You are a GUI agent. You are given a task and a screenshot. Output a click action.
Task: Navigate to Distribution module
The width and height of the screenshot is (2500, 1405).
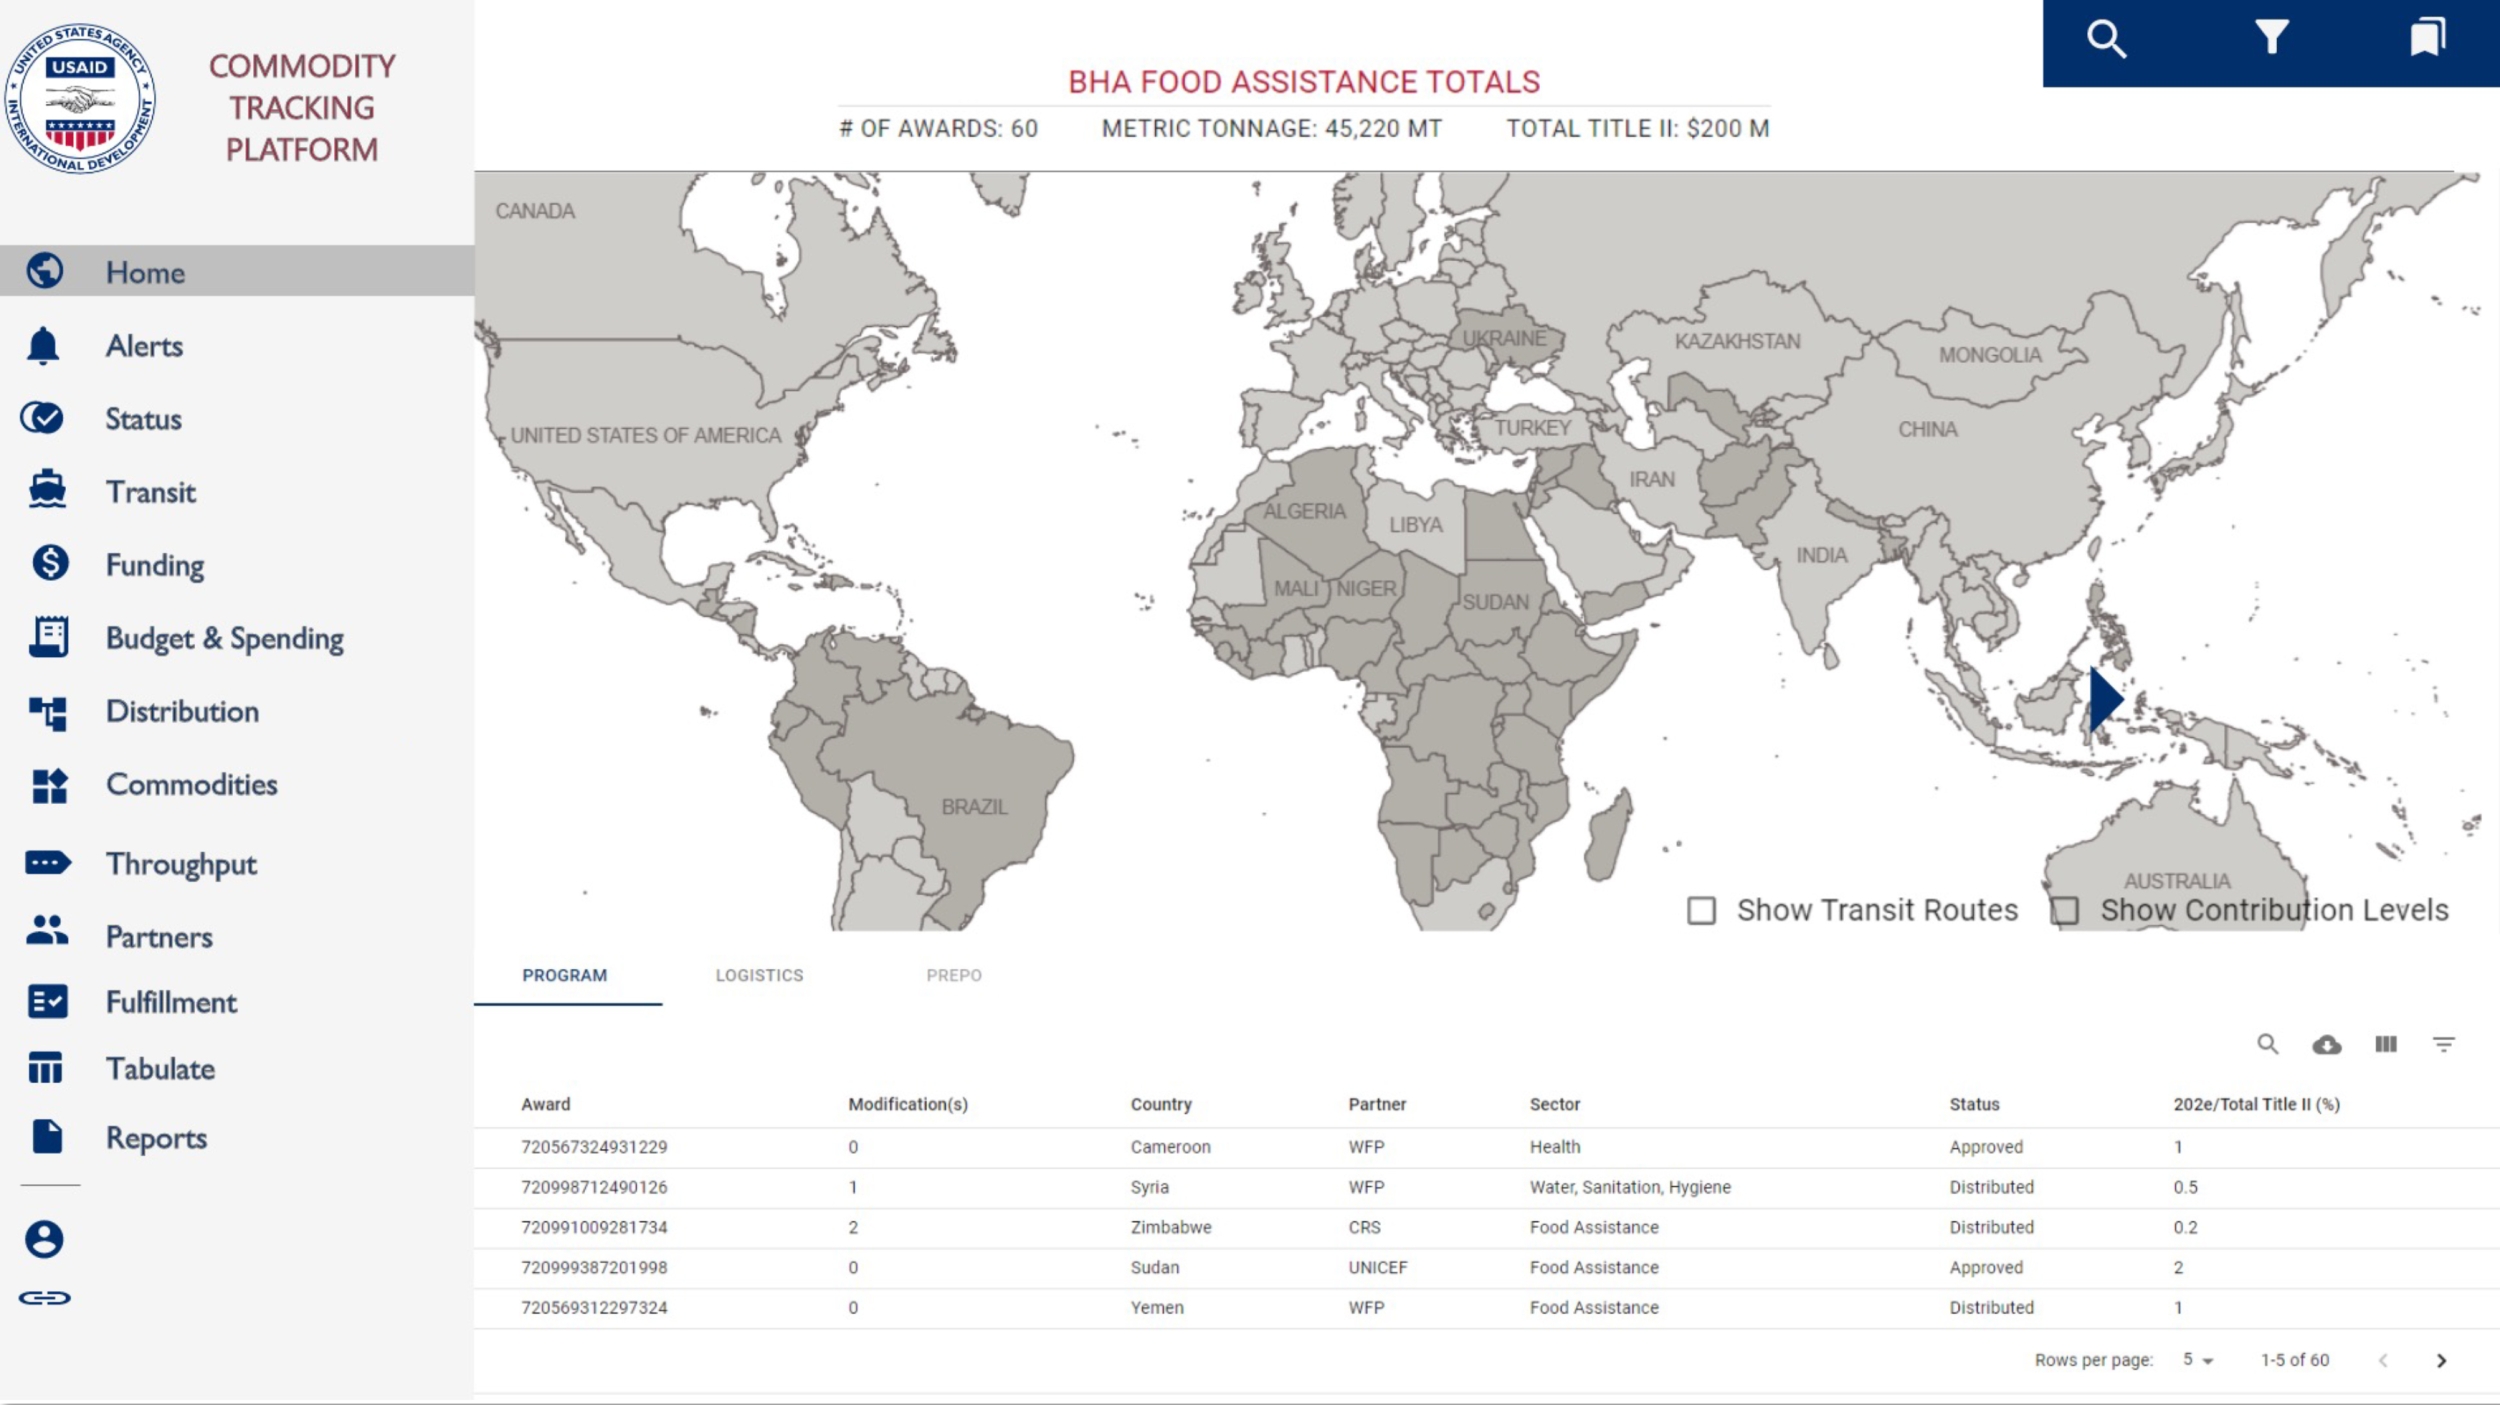coord(182,709)
